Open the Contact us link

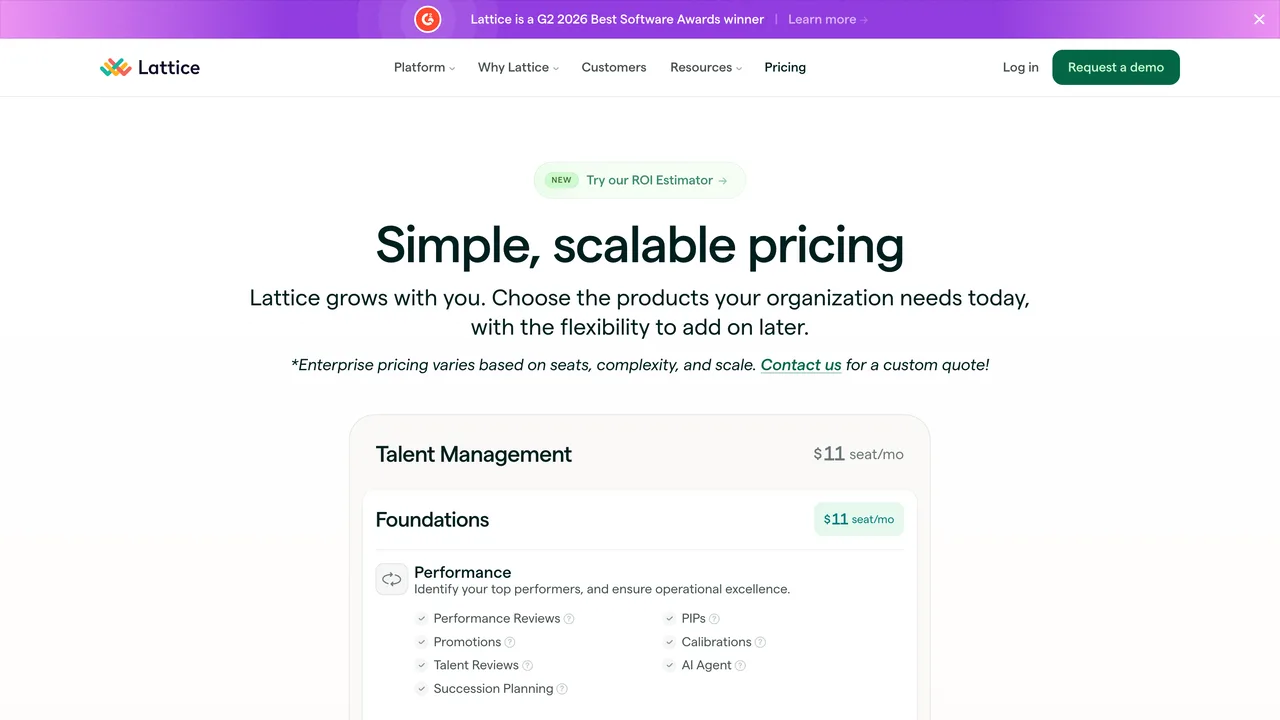(x=800, y=365)
